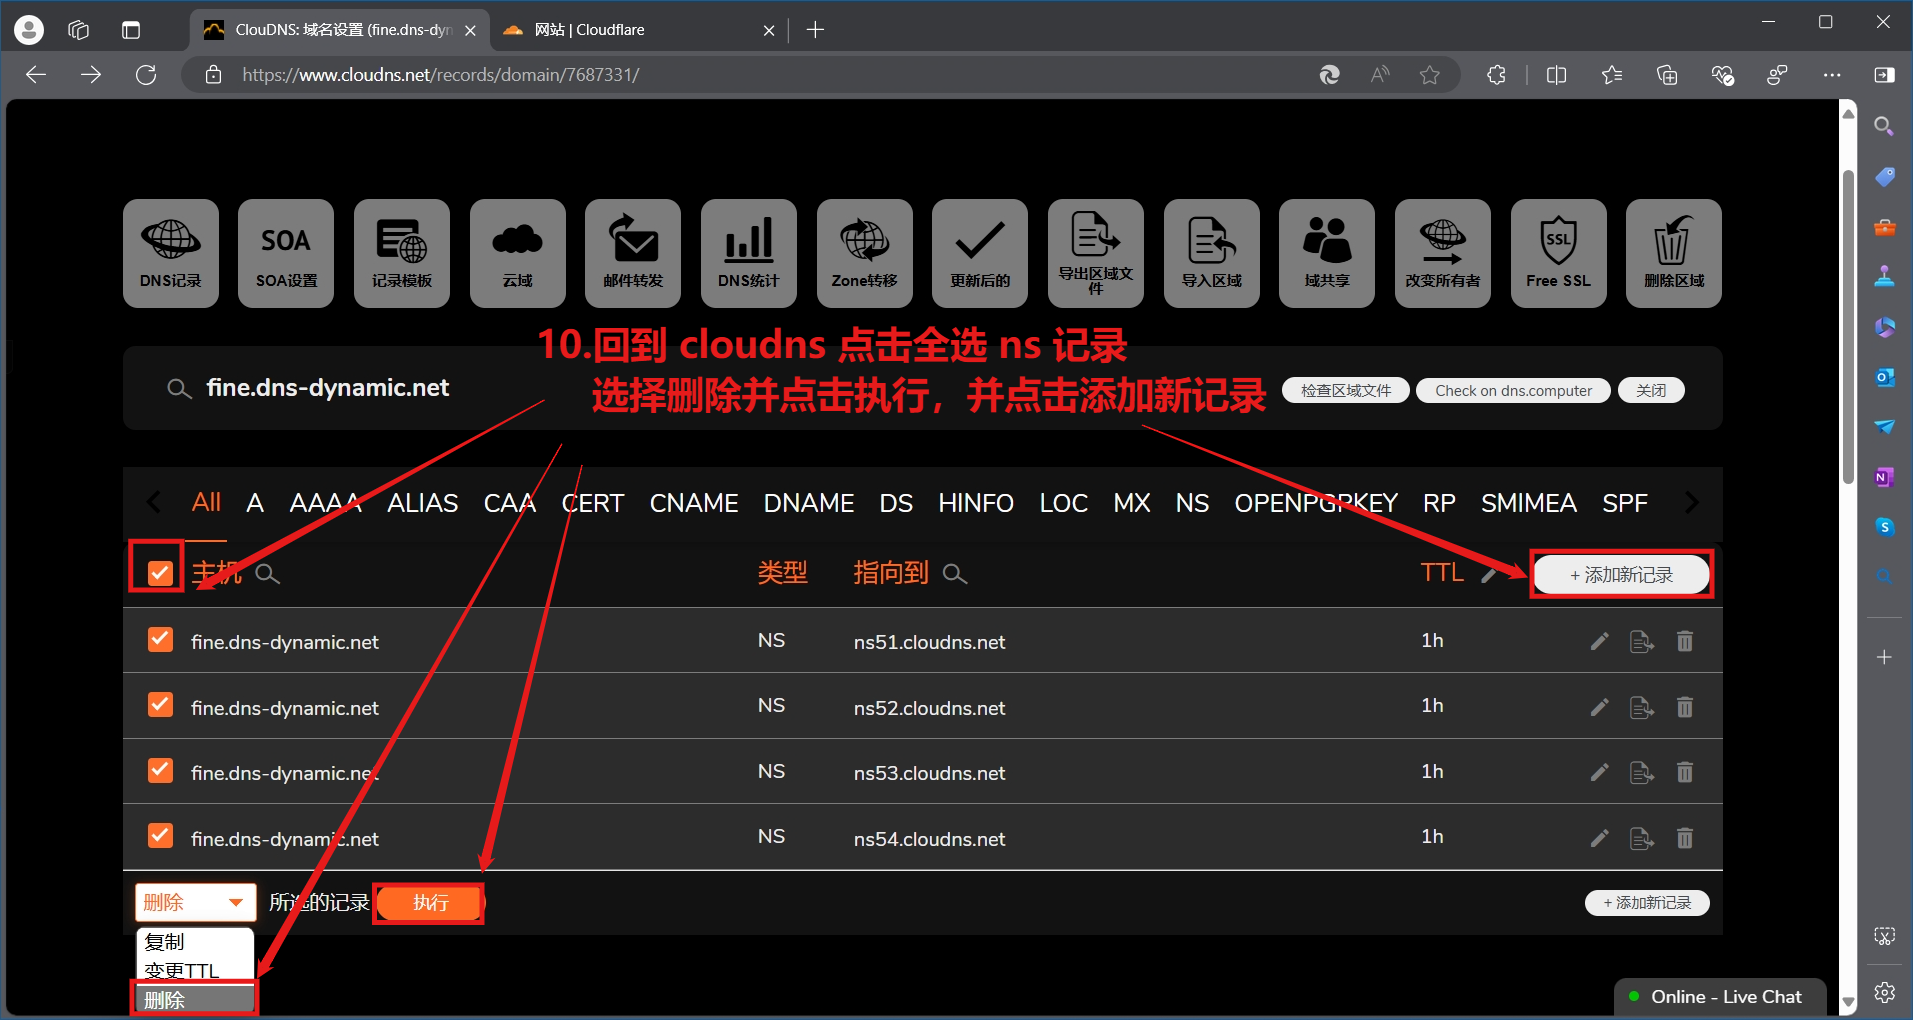Select the All record type tab

pos(206,502)
